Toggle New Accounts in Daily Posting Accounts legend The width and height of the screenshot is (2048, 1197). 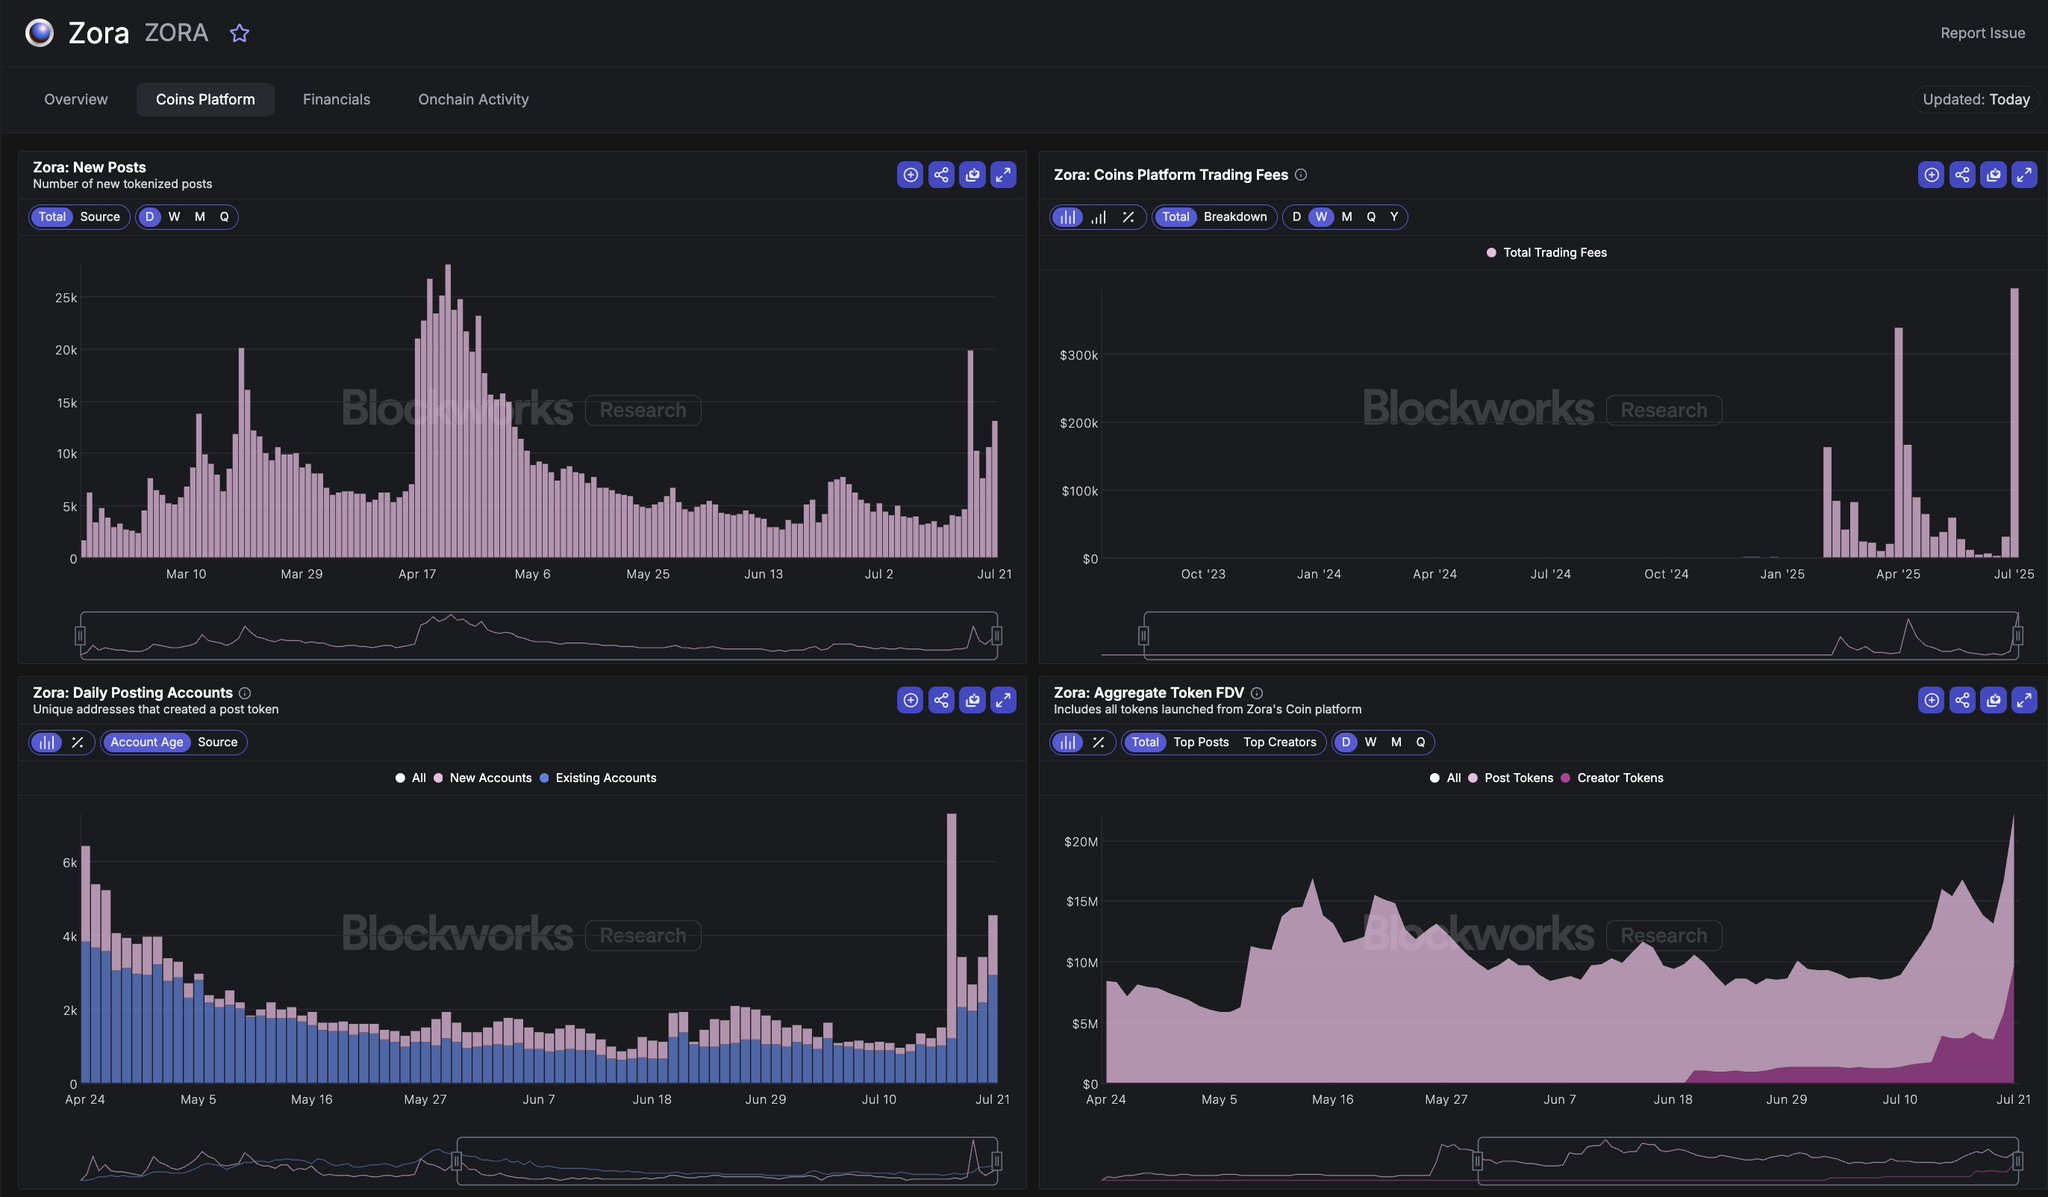pos(489,777)
